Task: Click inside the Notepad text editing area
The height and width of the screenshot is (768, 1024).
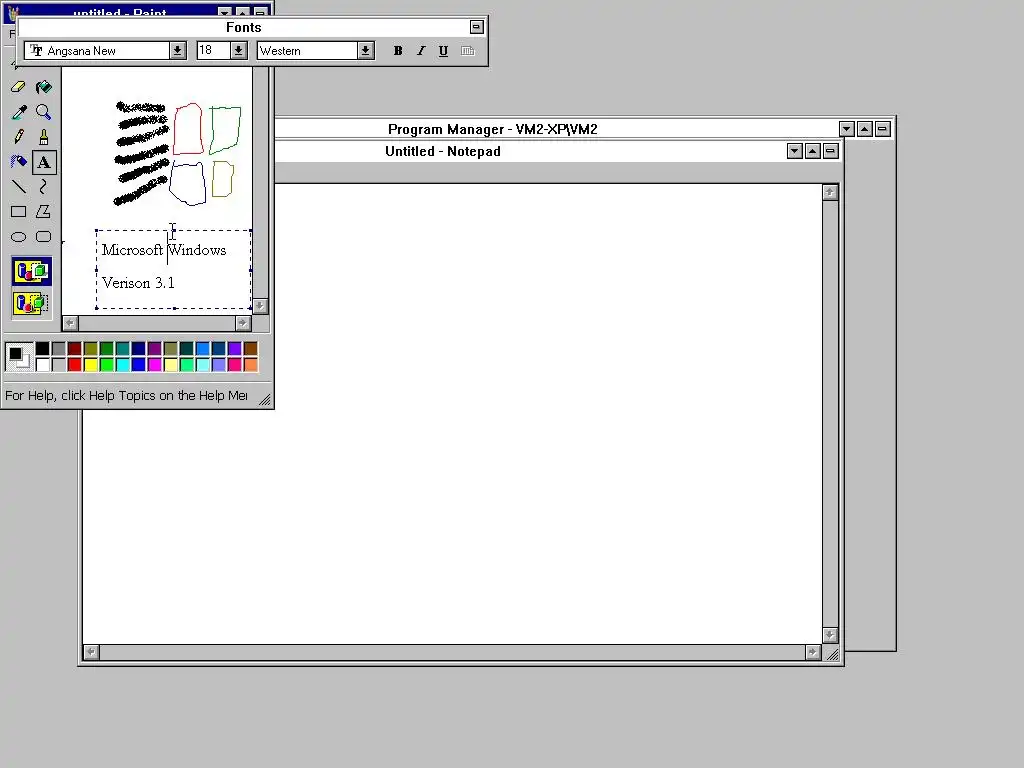Action: click(x=452, y=413)
